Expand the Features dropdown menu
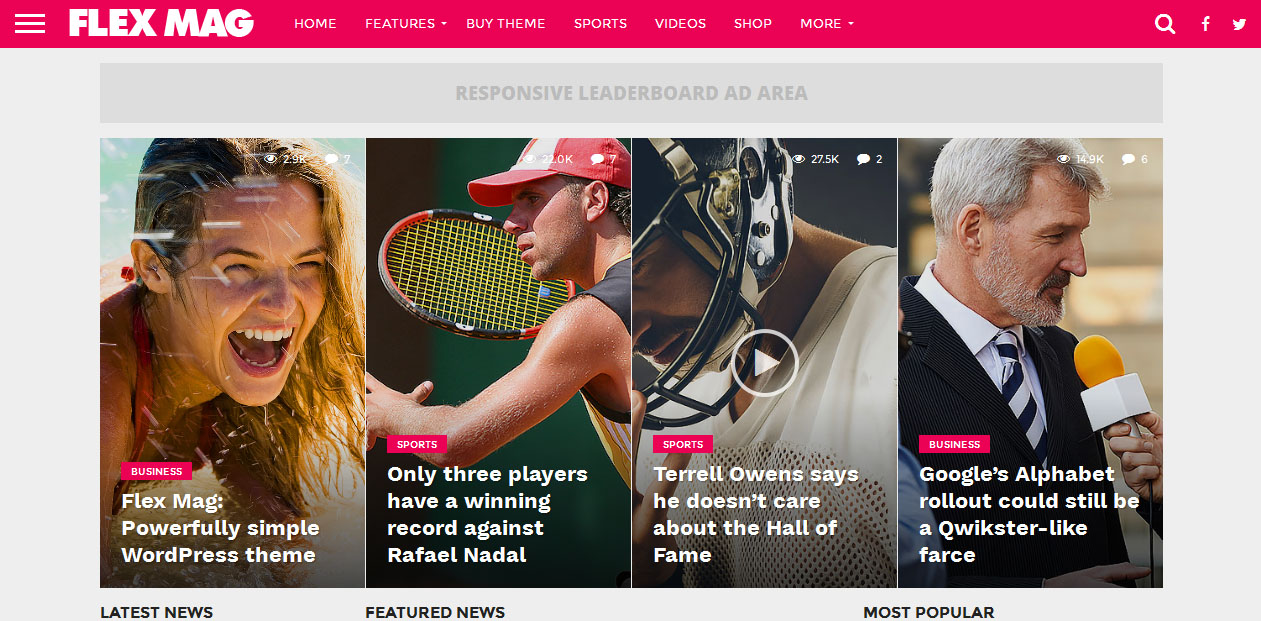The image size is (1261, 621). click(405, 23)
